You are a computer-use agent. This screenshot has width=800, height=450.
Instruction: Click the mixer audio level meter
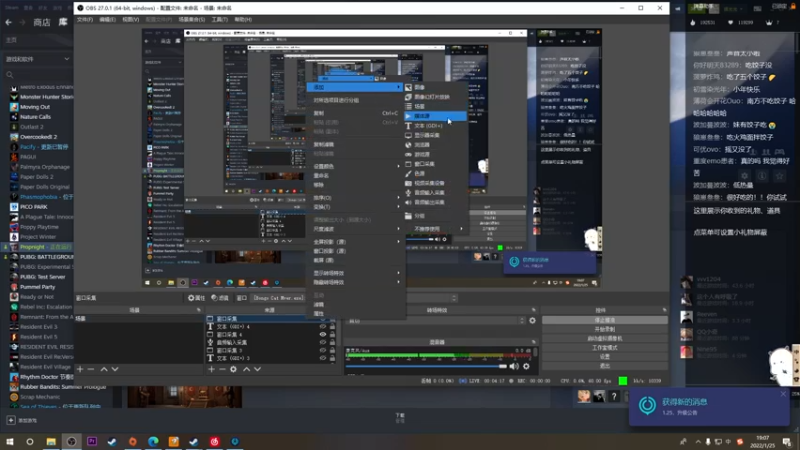tap(439, 355)
